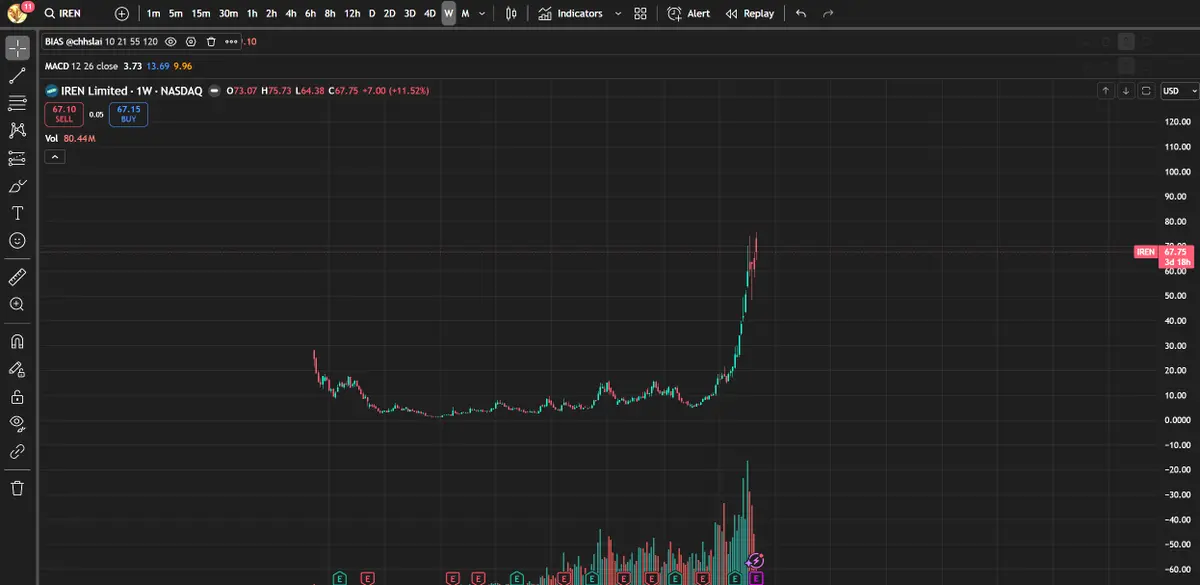Open BIAS indicator more options
1200x585 pixels.
tap(232, 41)
